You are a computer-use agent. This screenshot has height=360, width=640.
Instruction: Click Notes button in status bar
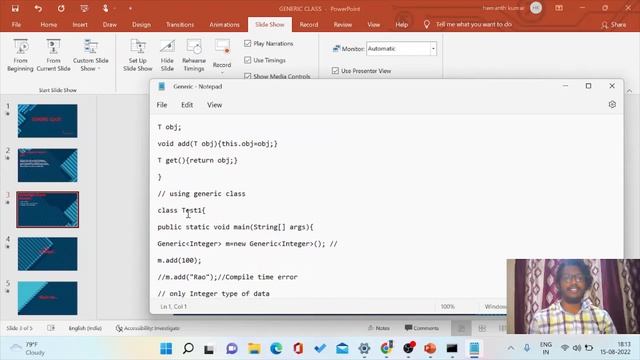(x=379, y=328)
